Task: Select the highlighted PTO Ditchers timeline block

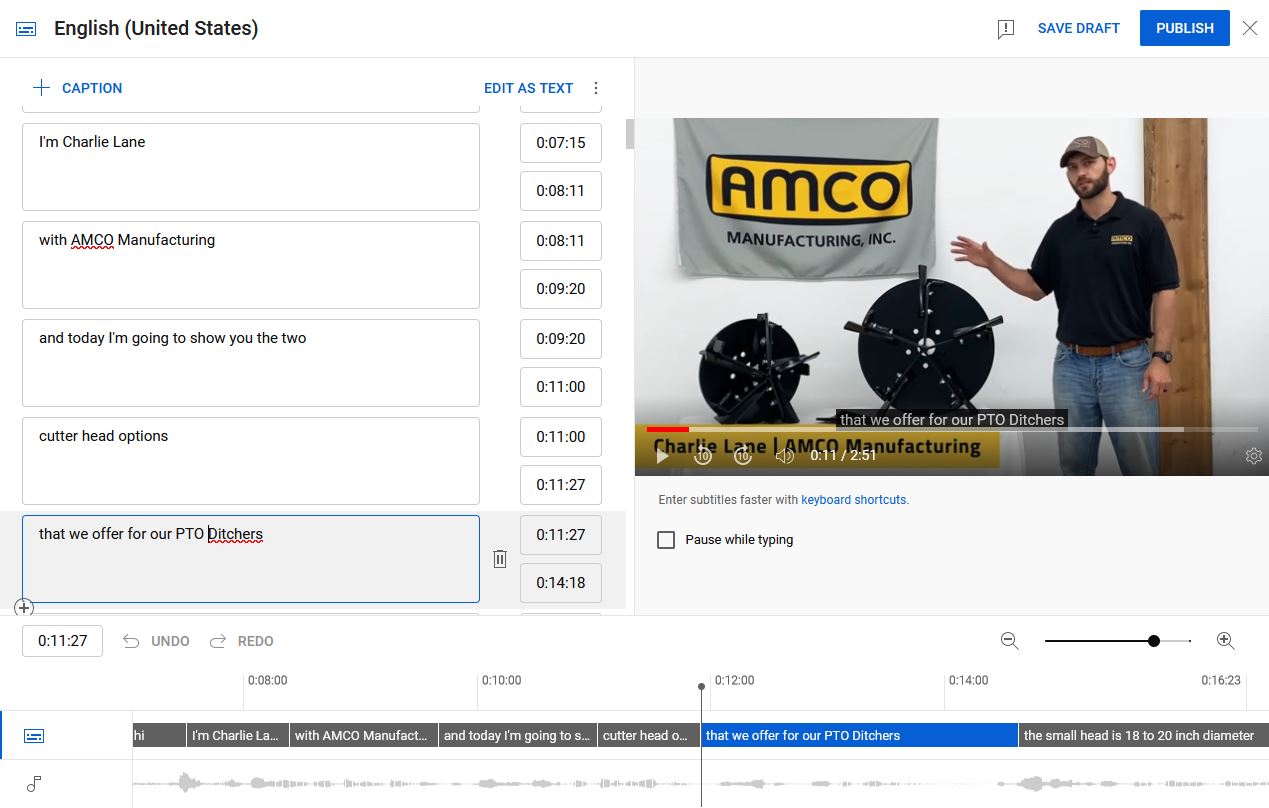Action: click(x=859, y=735)
